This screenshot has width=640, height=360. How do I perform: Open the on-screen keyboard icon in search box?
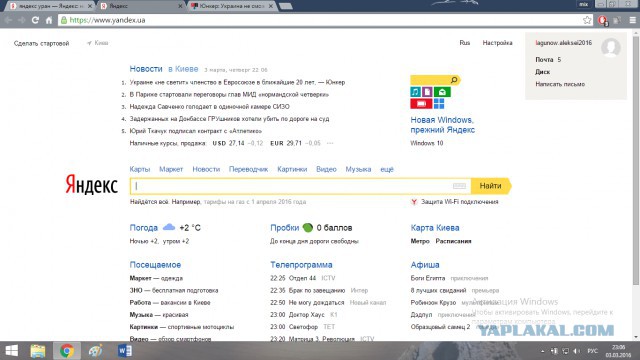tap(459, 186)
